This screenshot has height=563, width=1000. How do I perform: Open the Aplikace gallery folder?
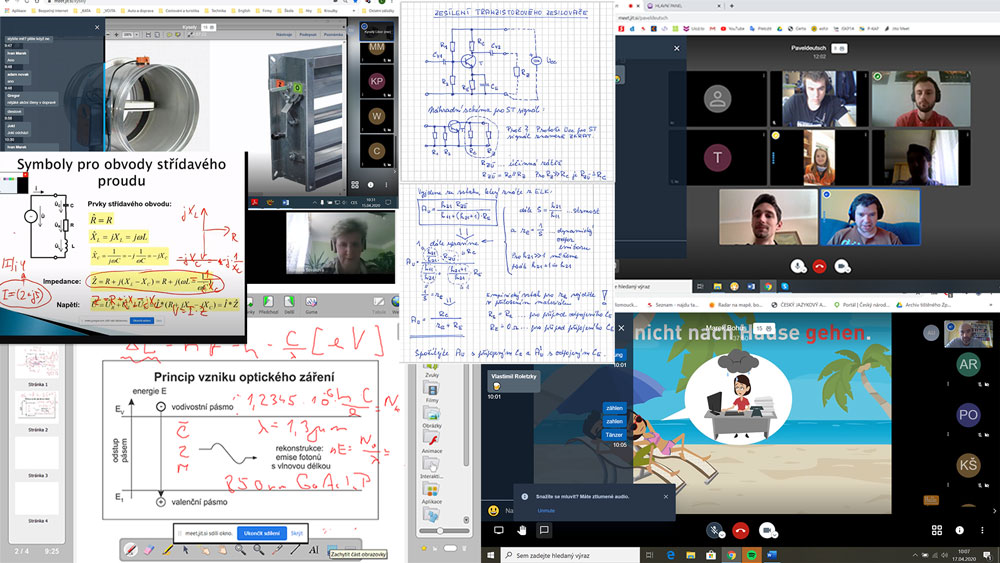(x=432, y=494)
